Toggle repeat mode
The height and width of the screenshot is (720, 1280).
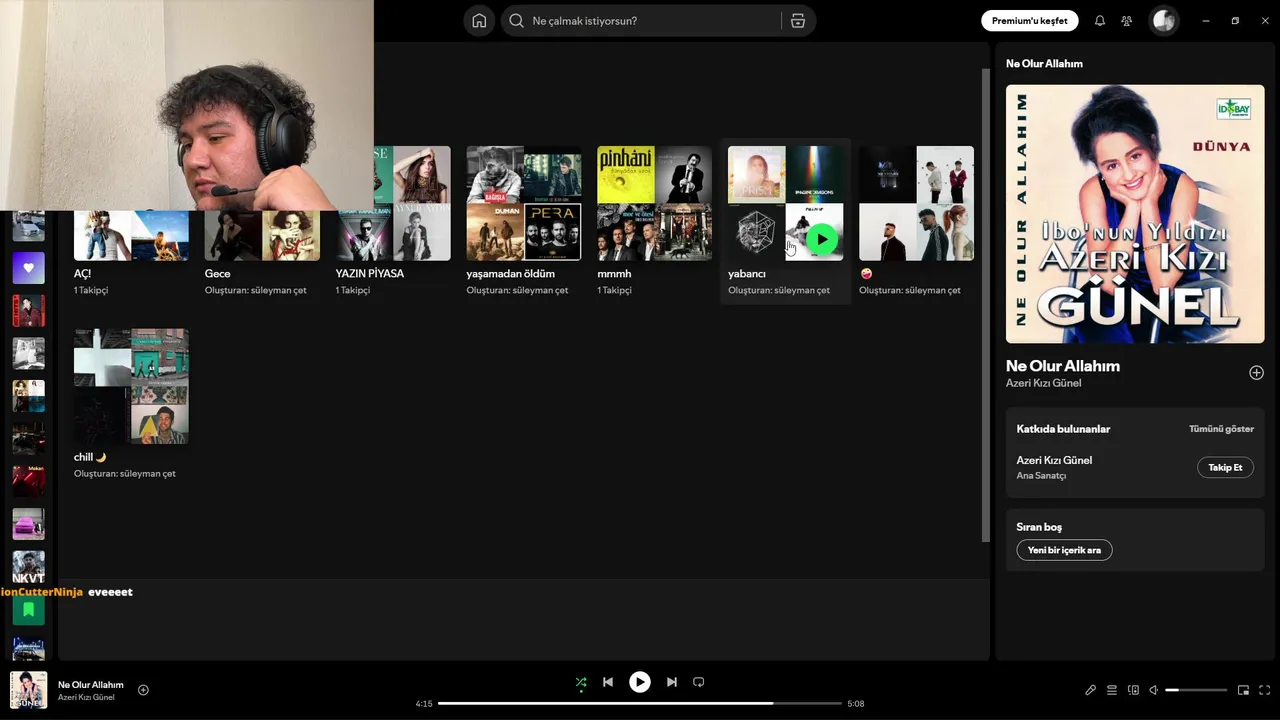(x=699, y=682)
